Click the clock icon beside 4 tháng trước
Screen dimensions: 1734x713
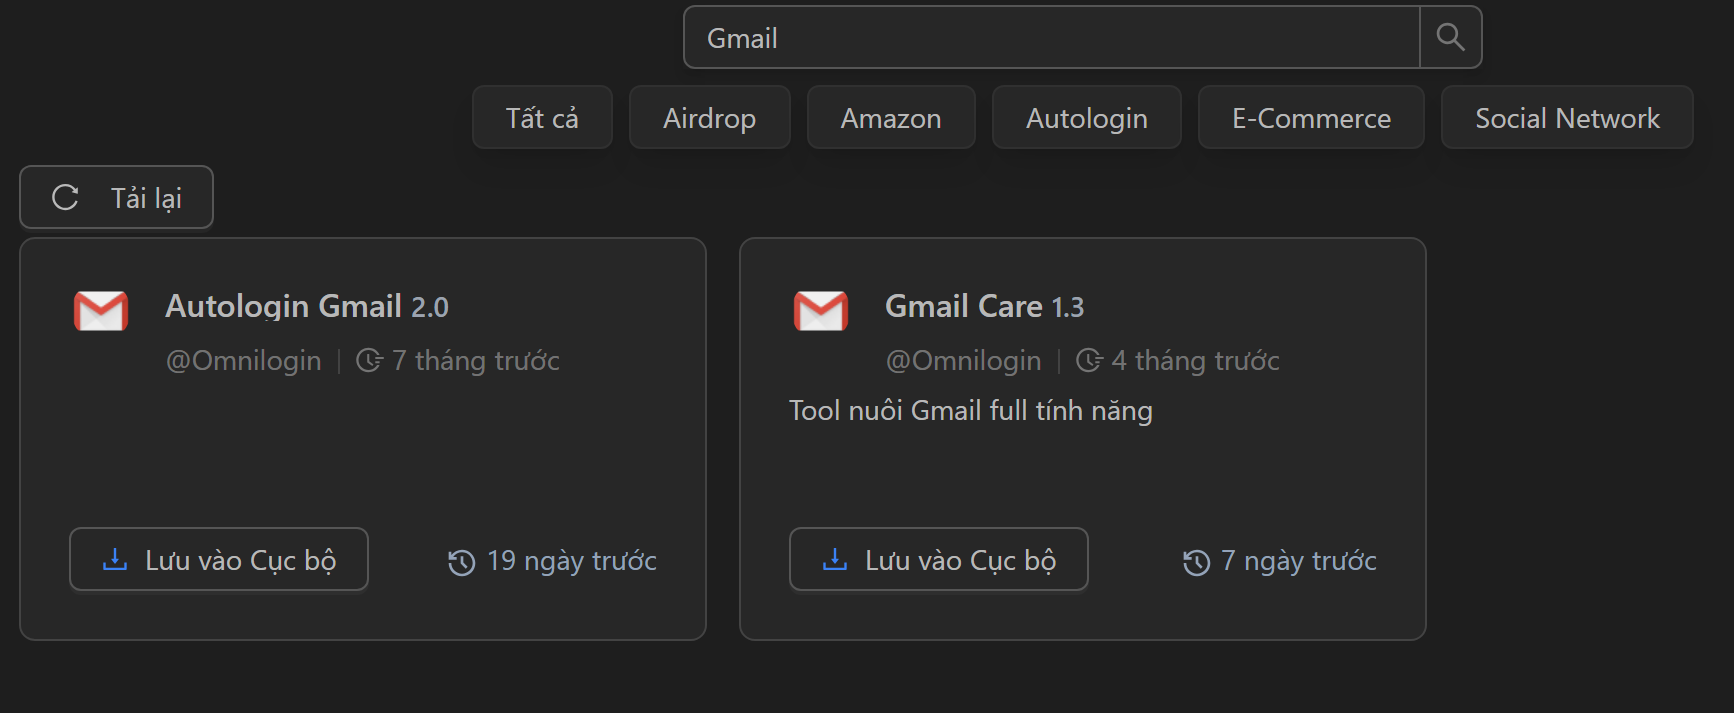pyautogui.click(x=1089, y=361)
